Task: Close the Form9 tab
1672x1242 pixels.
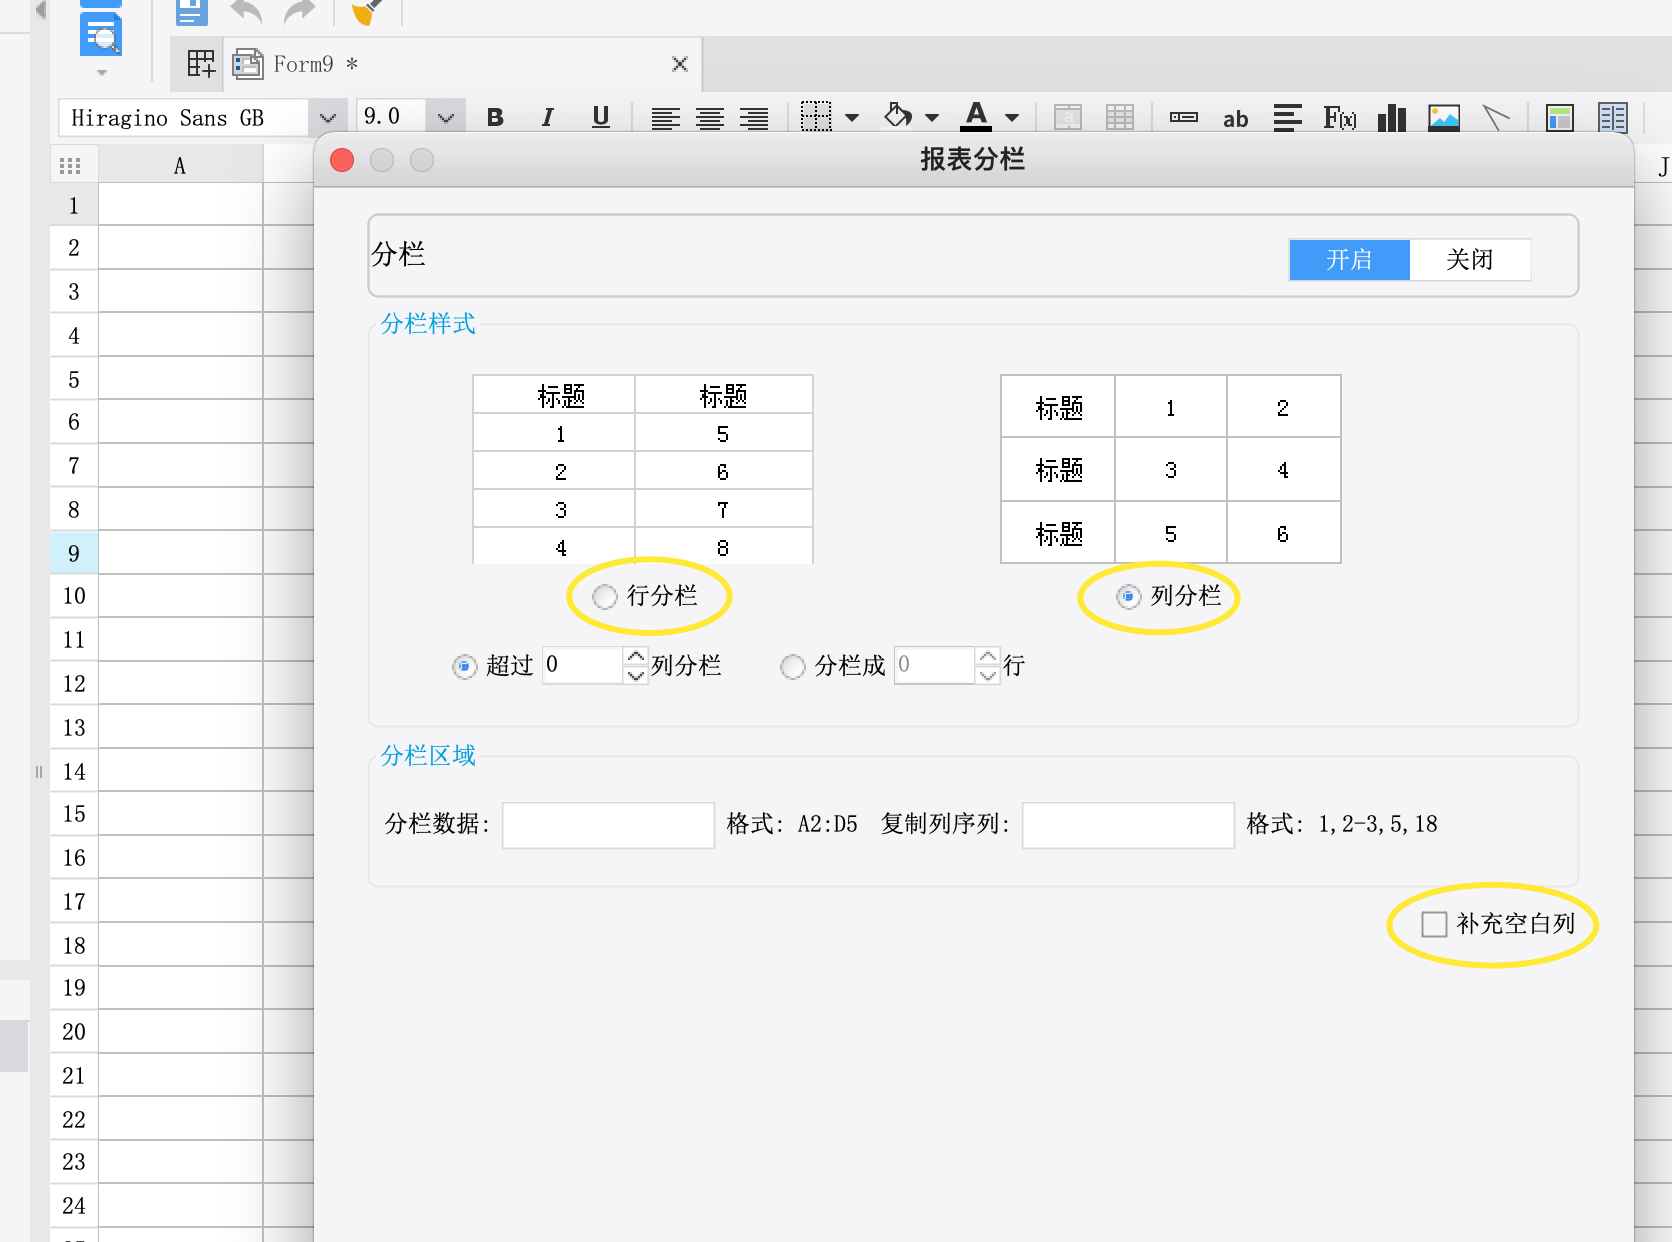Action: (680, 64)
